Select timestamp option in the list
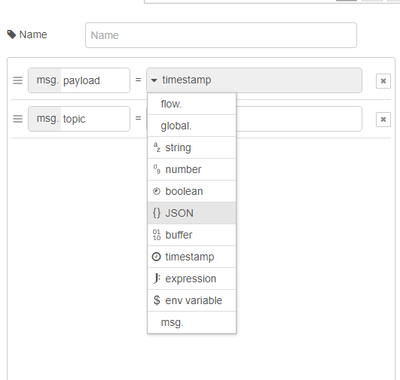Screen dimensions: 400x380 pyautogui.click(x=192, y=257)
